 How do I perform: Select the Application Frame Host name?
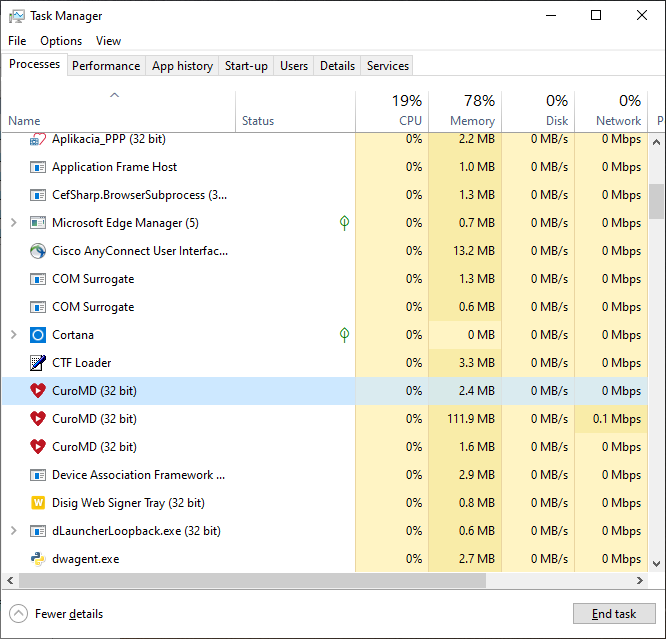tap(114, 167)
